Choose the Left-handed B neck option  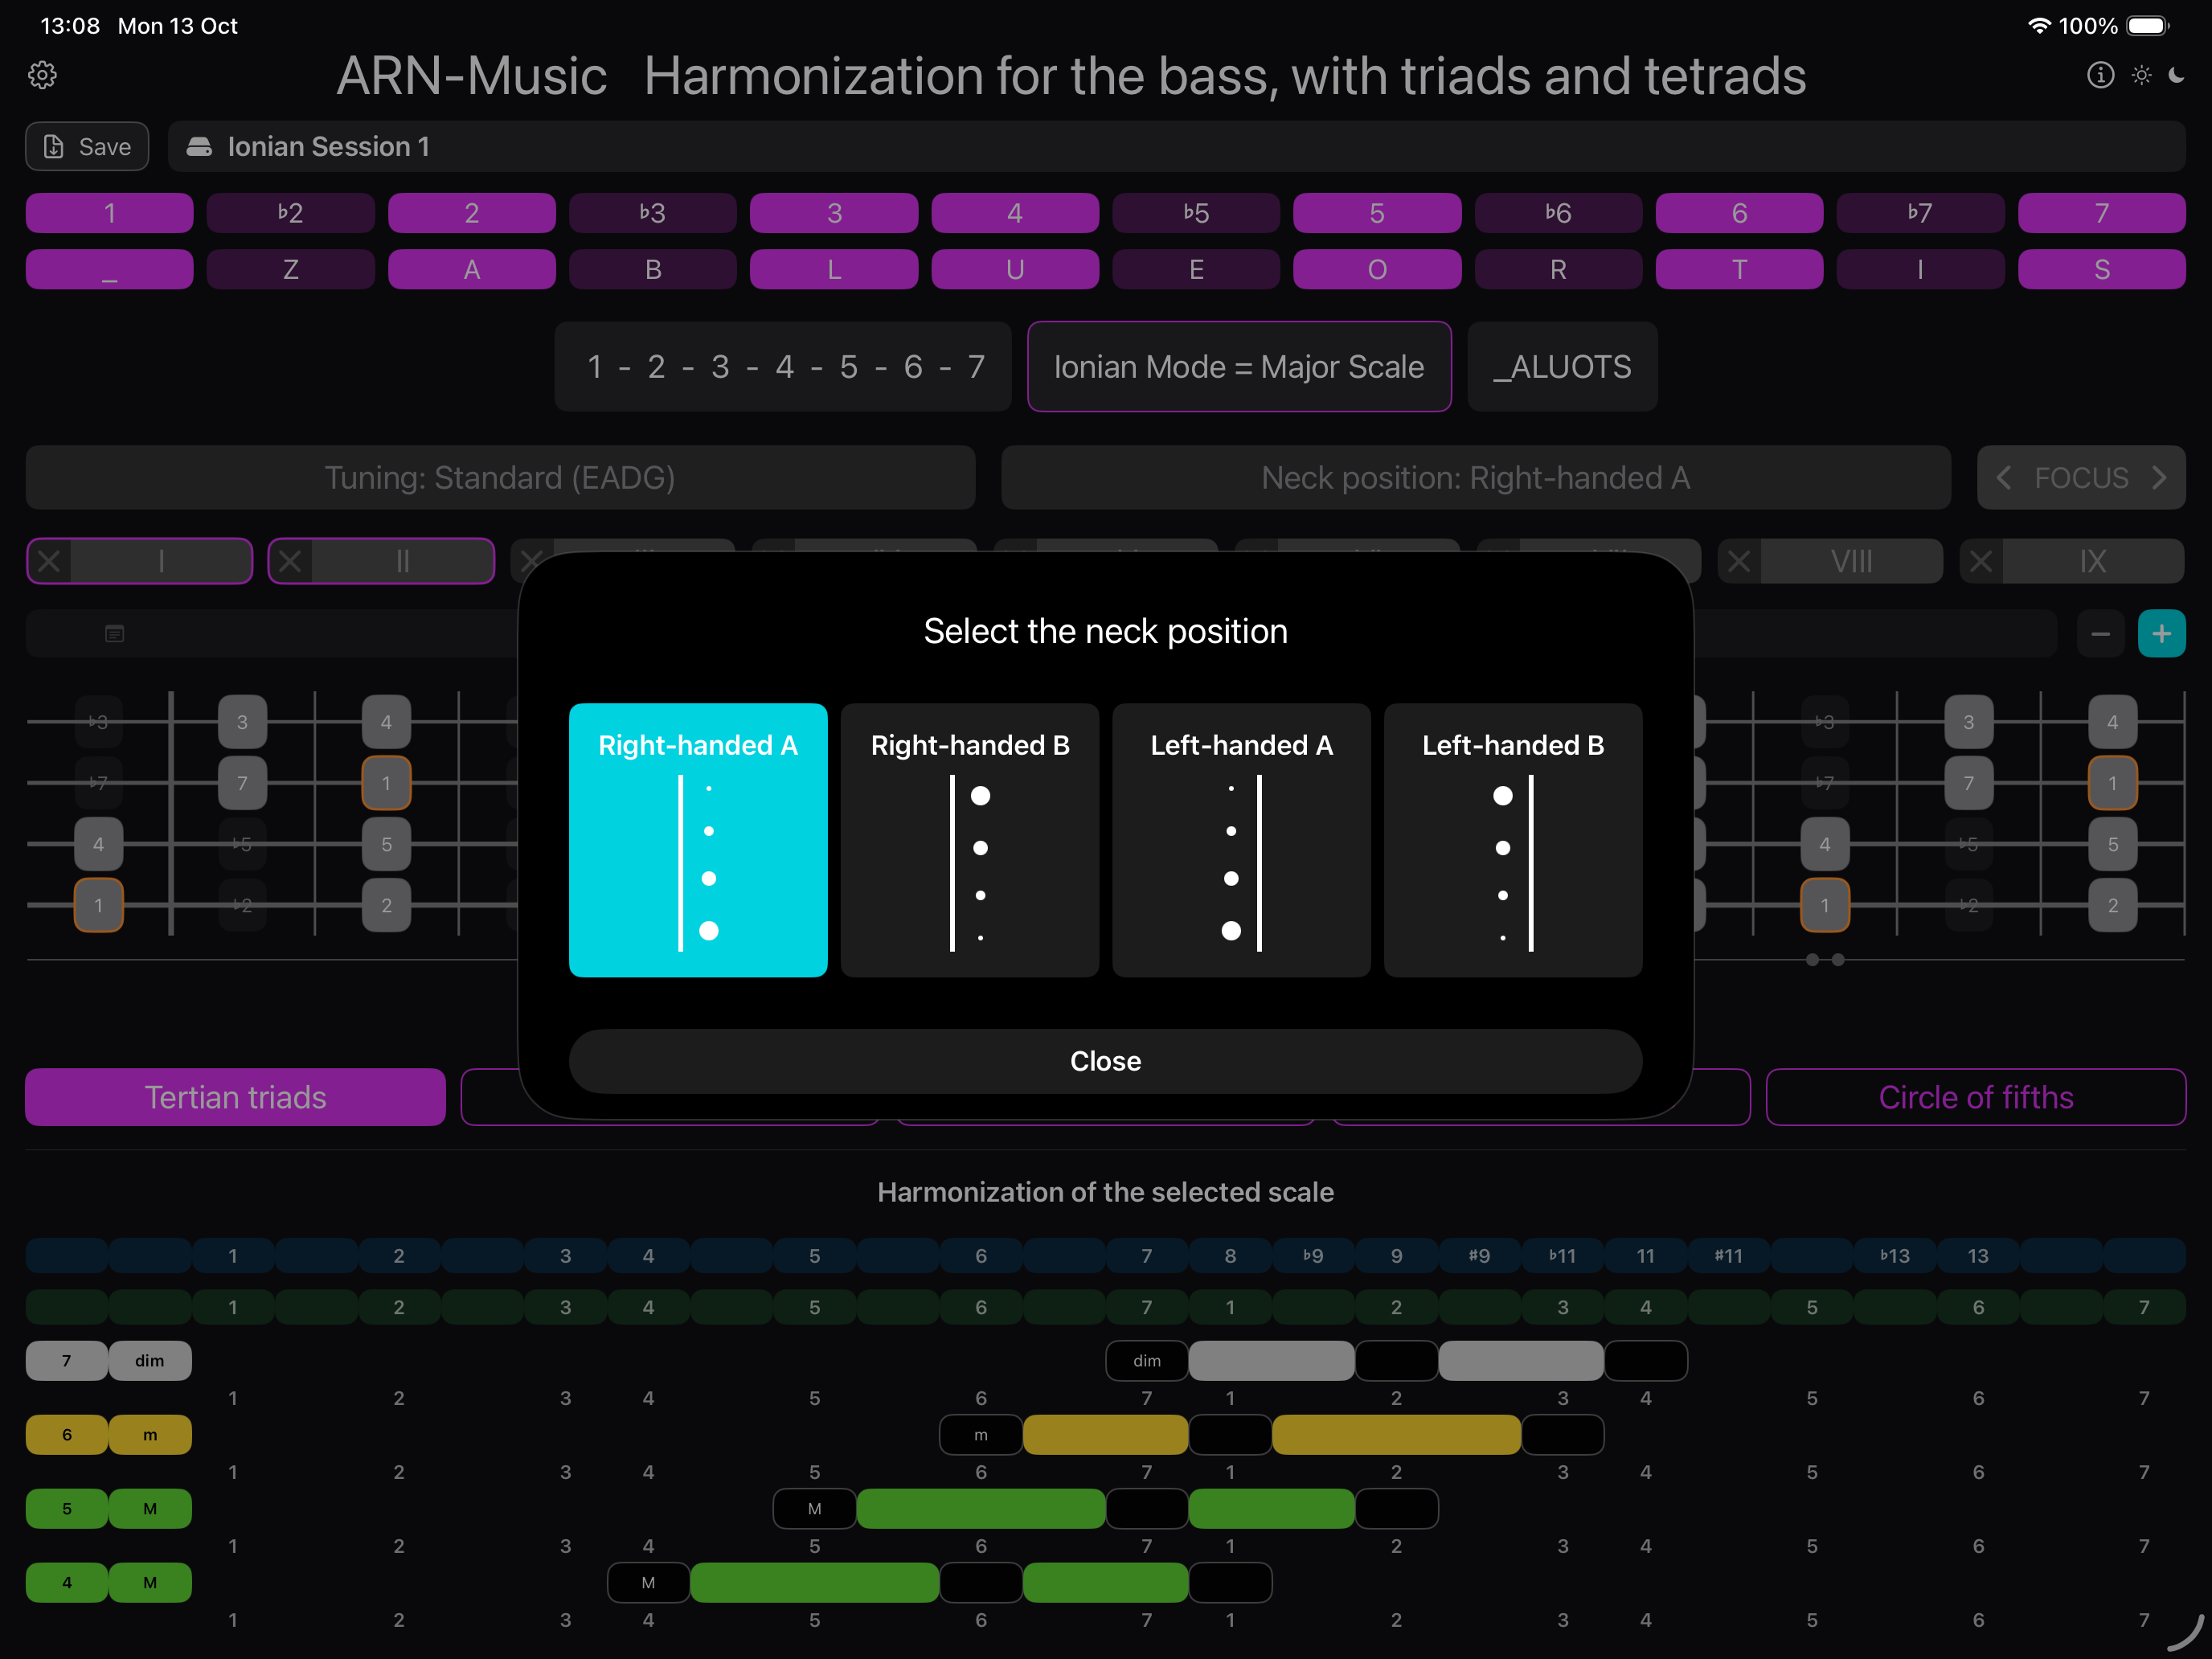[1512, 840]
